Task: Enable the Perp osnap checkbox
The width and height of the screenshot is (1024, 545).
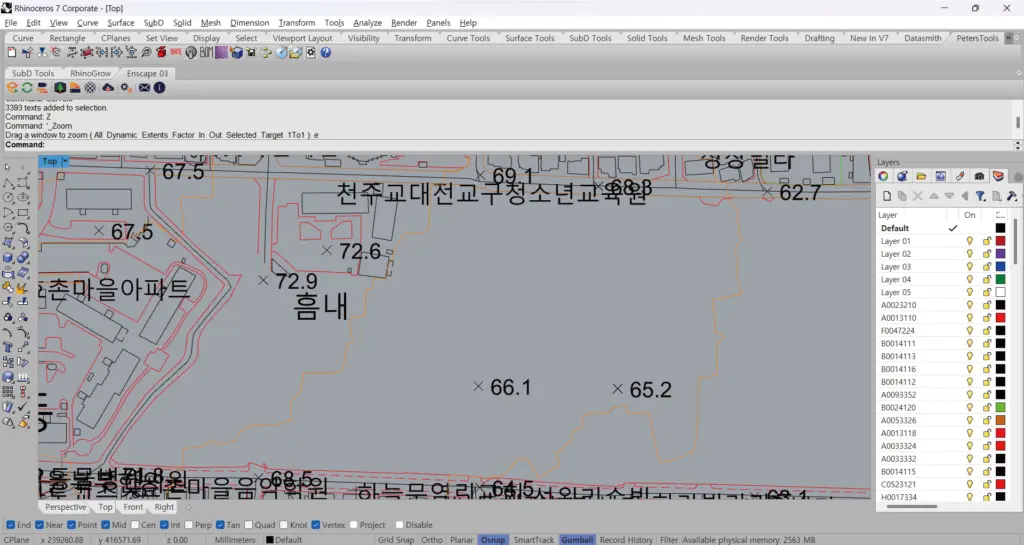Action: click(189, 525)
